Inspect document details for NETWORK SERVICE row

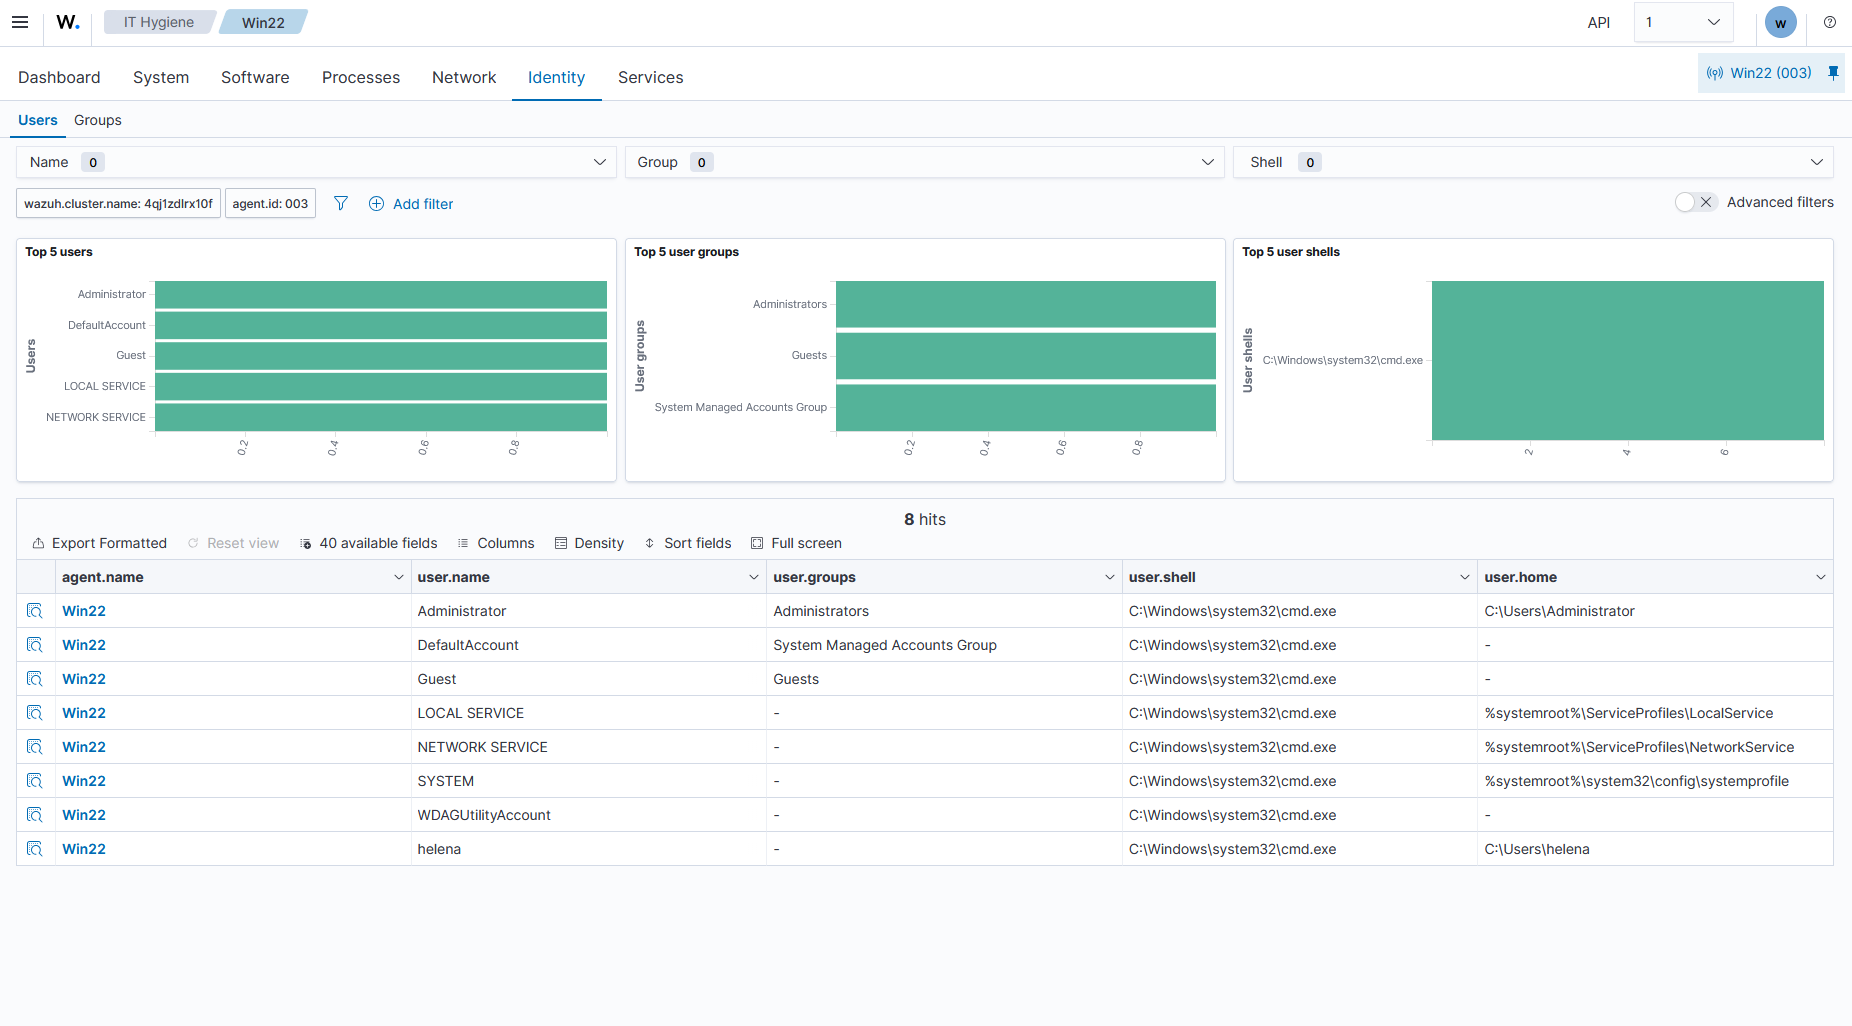point(35,747)
